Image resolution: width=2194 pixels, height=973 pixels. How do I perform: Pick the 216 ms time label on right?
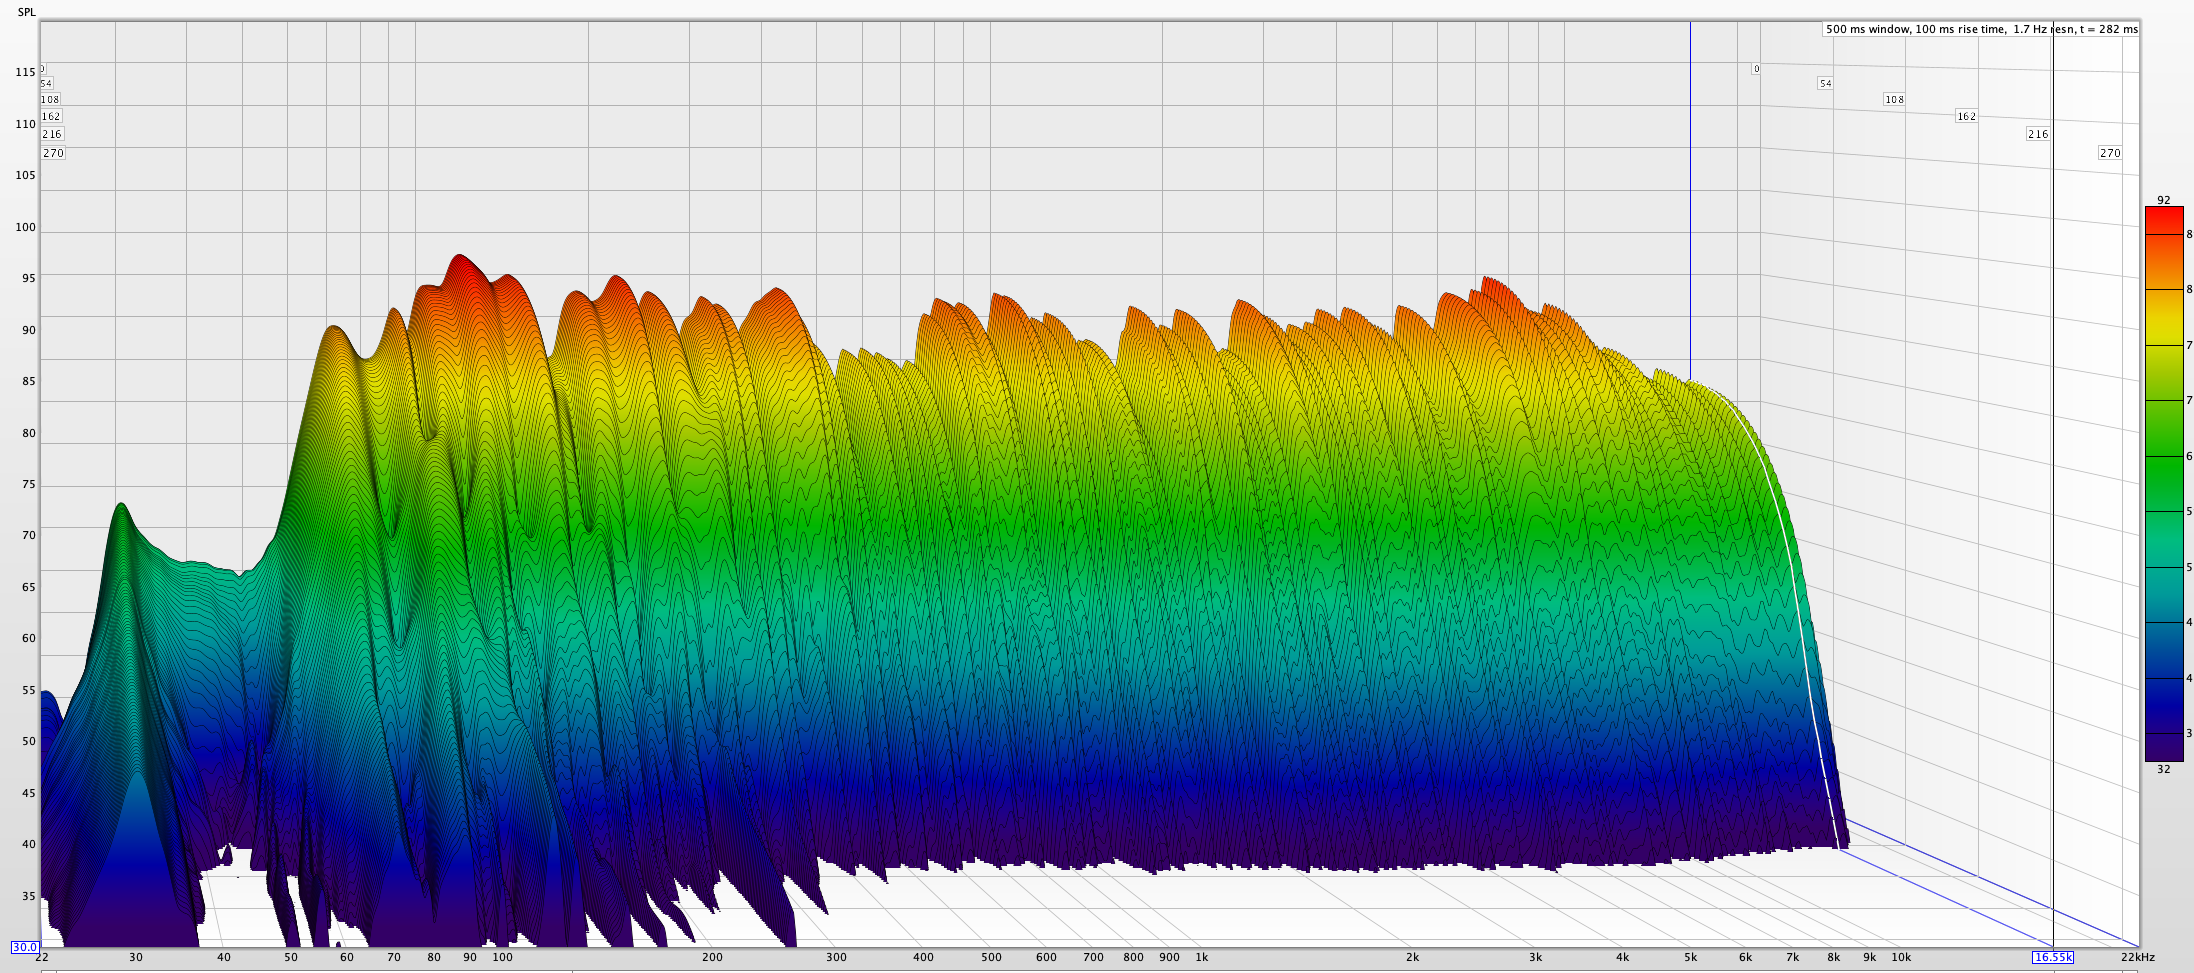pos(2037,134)
